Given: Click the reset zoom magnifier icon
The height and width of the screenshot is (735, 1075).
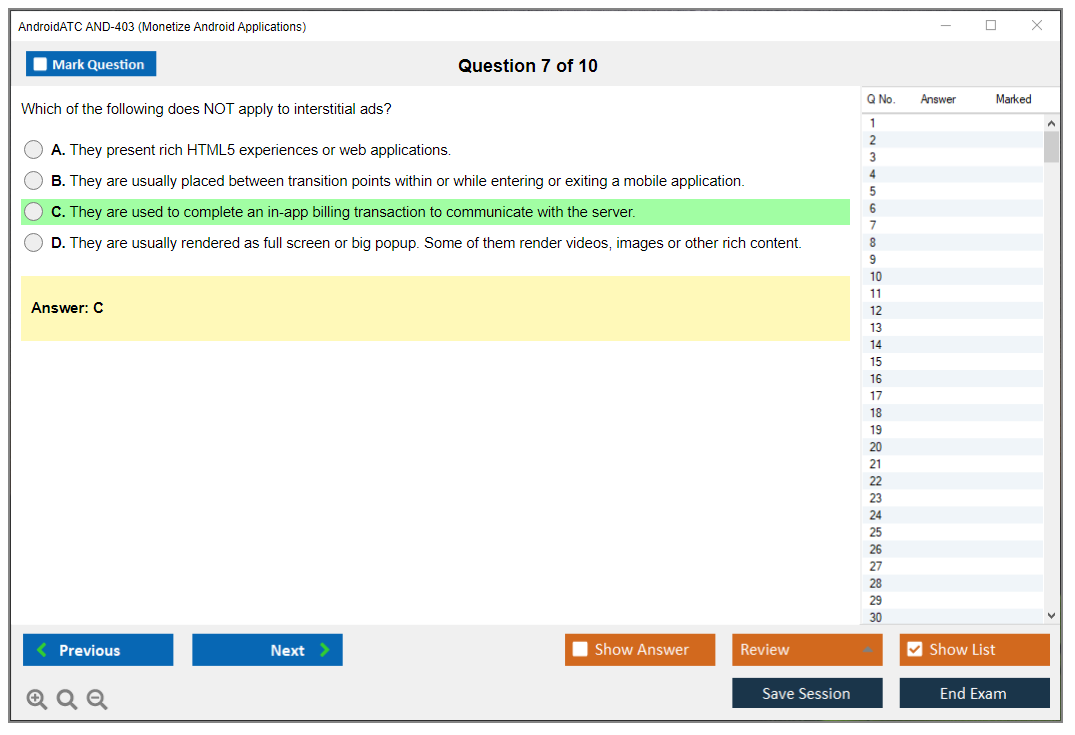Looking at the screenshot, I should 67,700.
